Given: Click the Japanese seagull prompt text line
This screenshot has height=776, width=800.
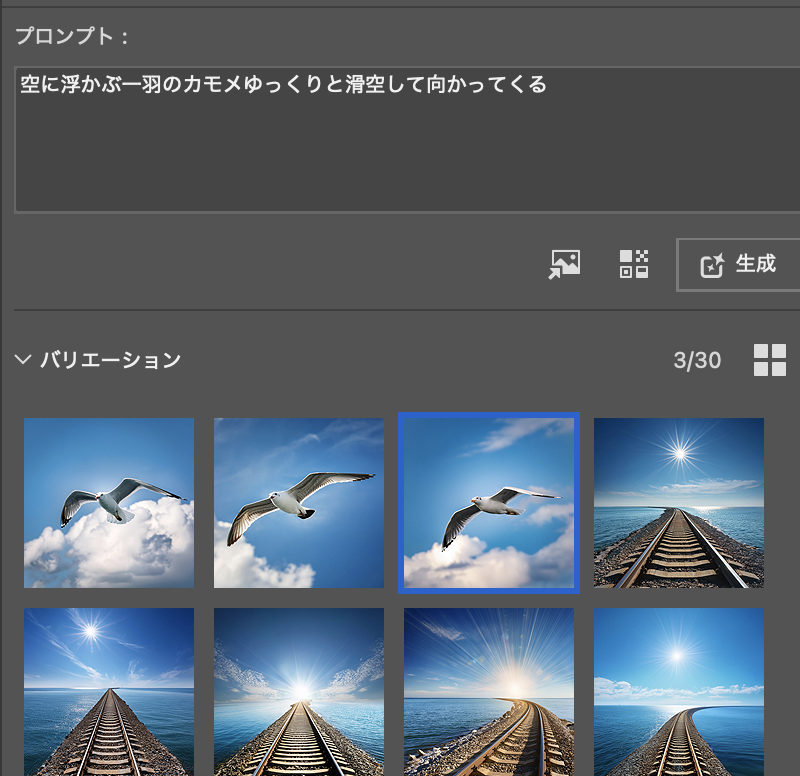Looking at the screenshot, I should tap(283, 85).
